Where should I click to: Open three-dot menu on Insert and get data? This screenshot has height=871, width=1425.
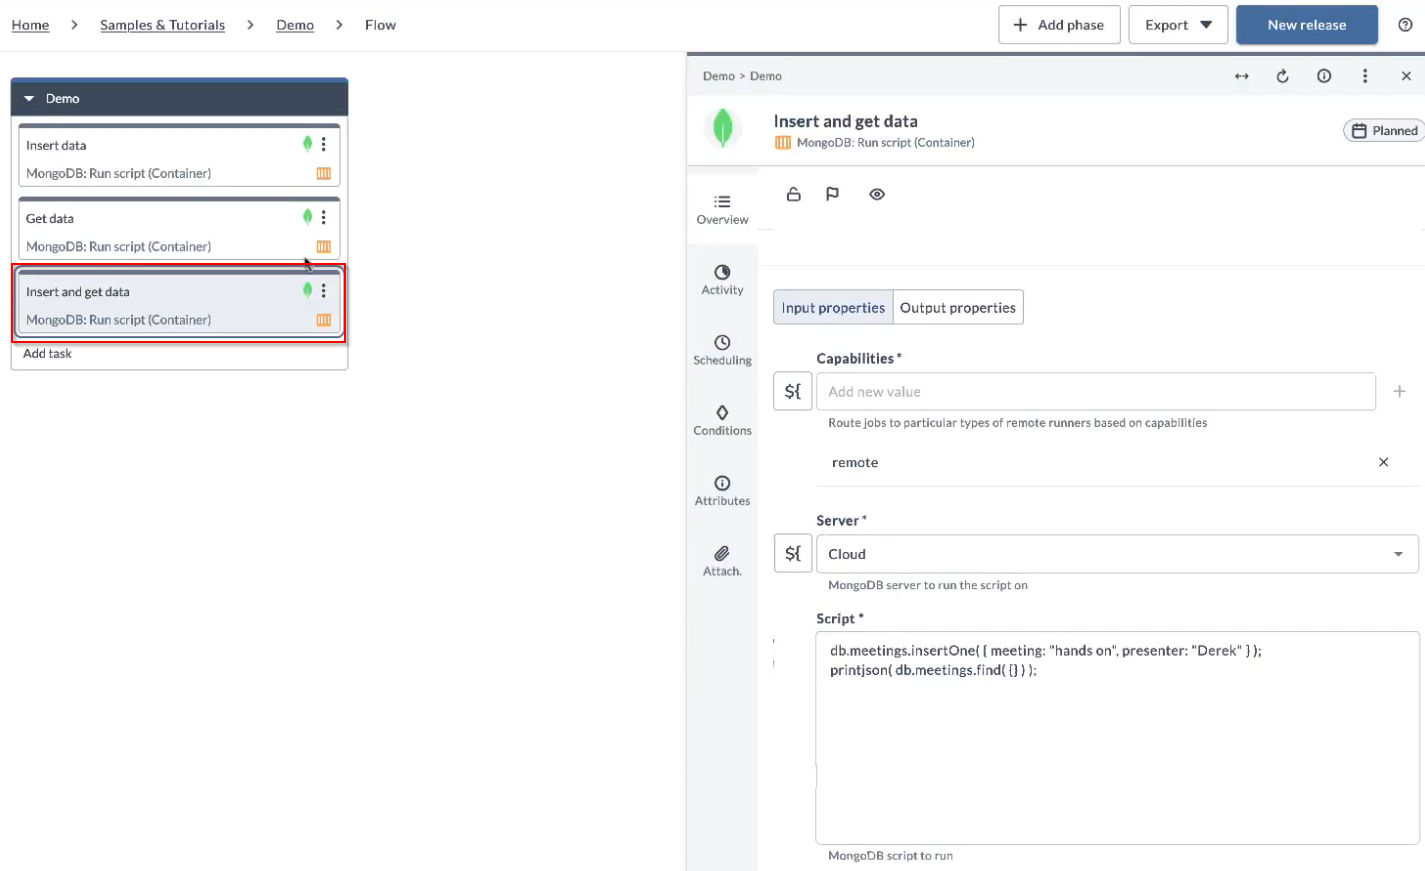tap(323, 290)
